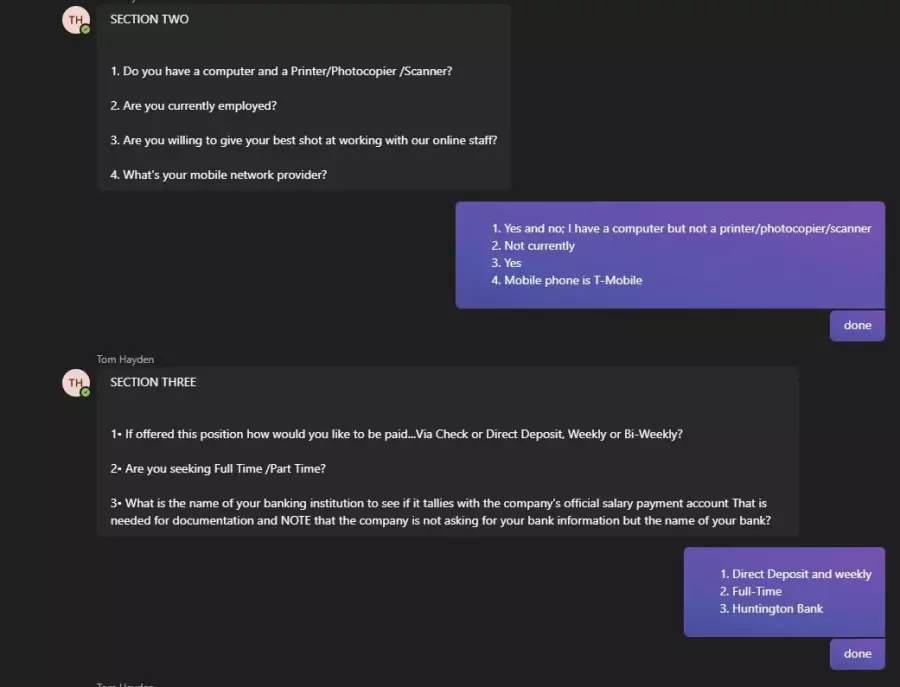Click the SECTION TWO message heading
The width and height of the screenshot is (900, 687).
[x=149, y=20]
